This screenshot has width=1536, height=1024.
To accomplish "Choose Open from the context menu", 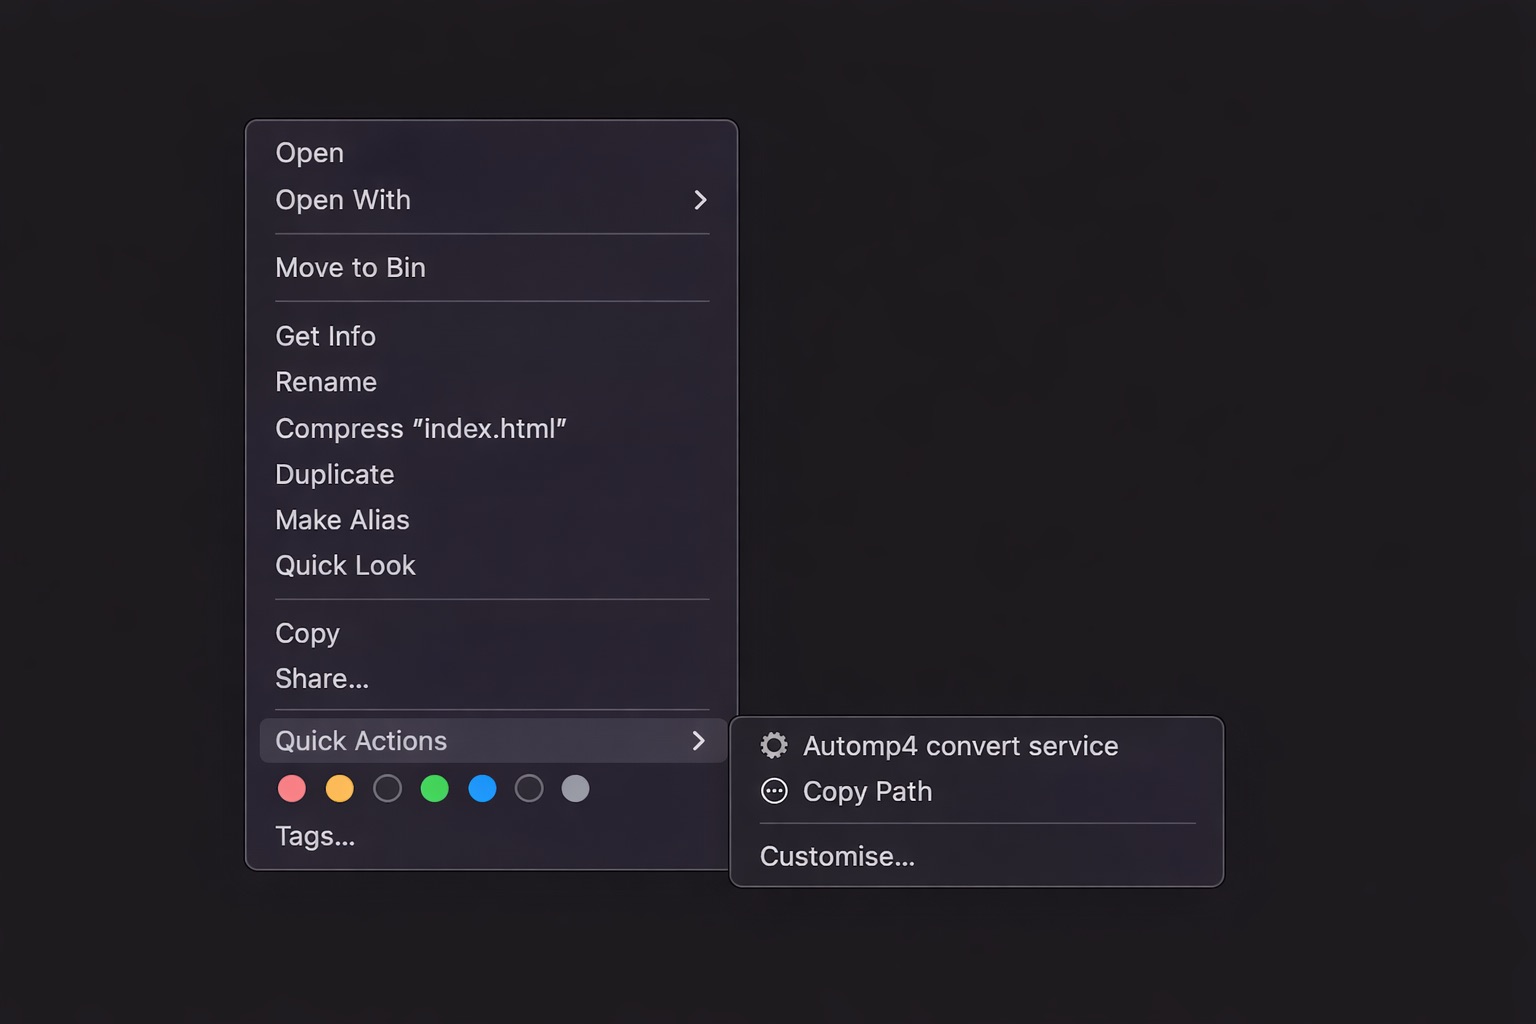I will (309, 153).
